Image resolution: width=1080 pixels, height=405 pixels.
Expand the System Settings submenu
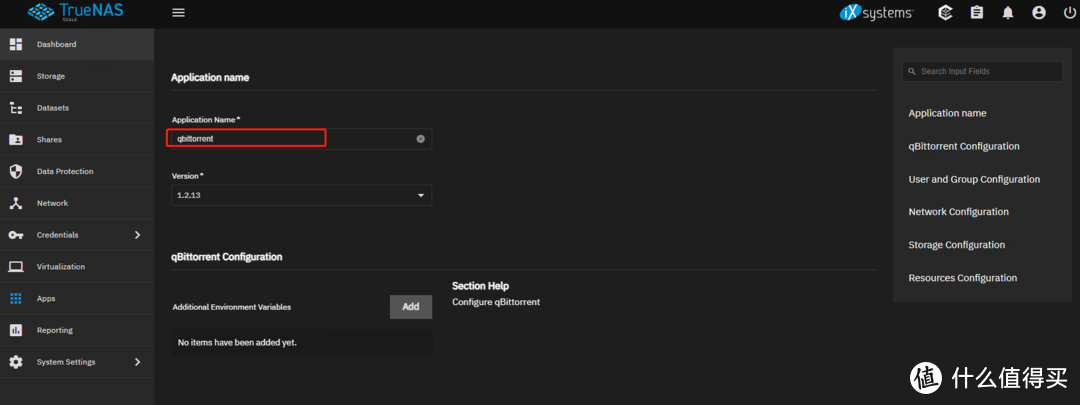click(137, 362)
